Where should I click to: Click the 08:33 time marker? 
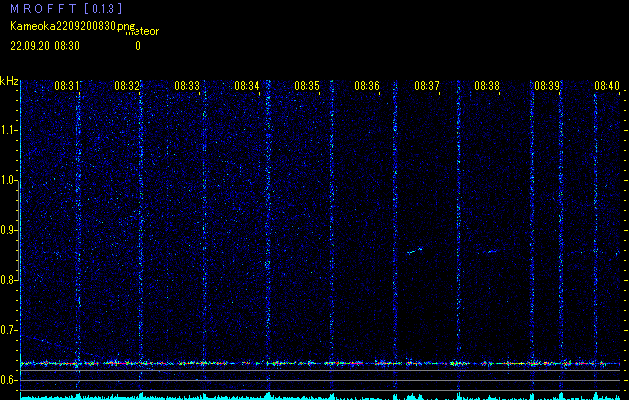pyautogui.click(x=187, y=85)
